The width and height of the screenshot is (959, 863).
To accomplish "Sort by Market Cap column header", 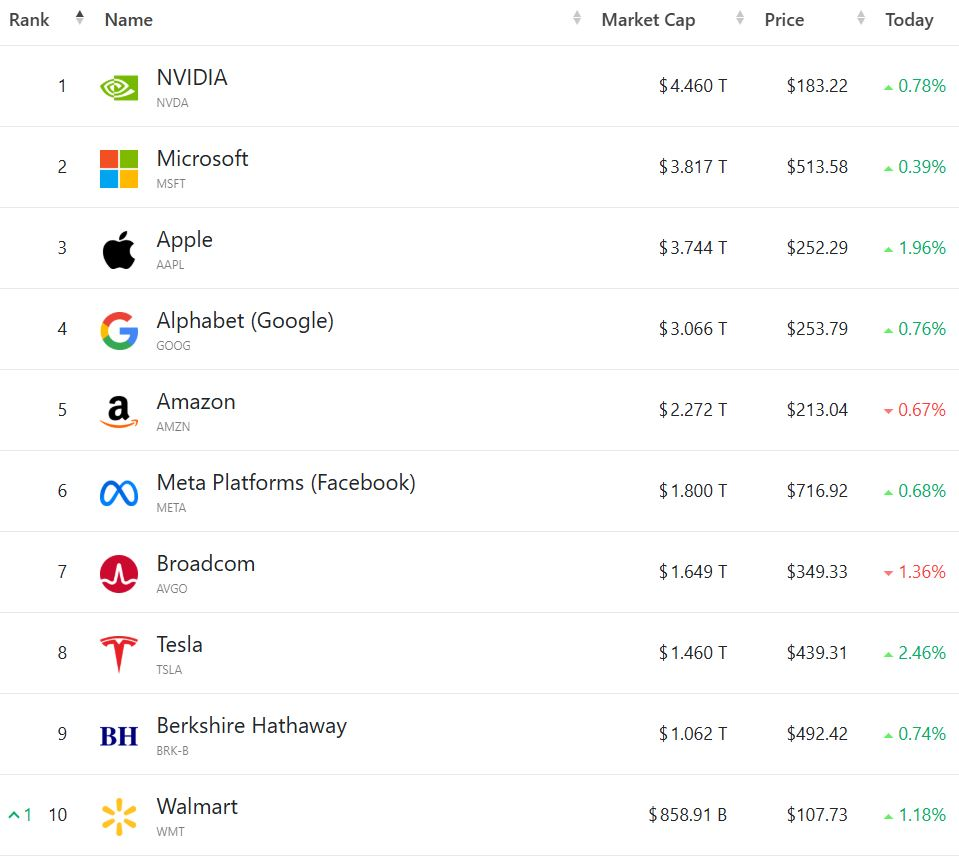I will pyautogui.click(x=648, y=20).
